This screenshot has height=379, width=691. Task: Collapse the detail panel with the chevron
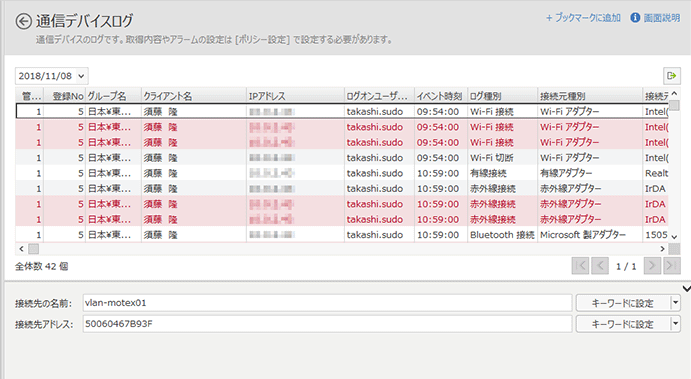pyautogui.click(x=686, y=289)
